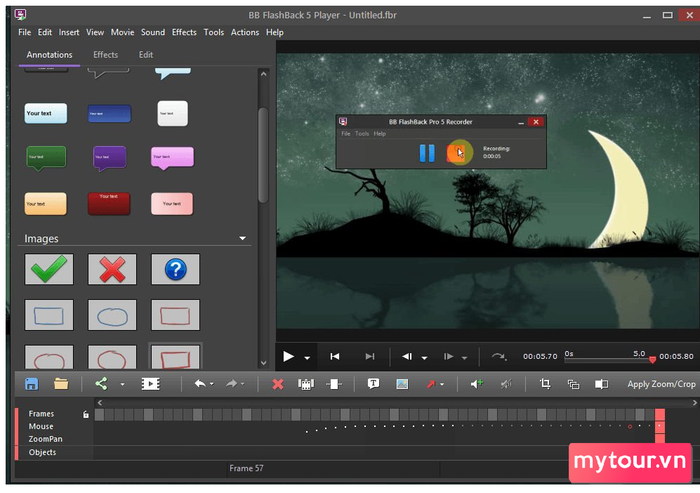Click the Redo arrow icon
This screenshot has height=493, width=700.
(231, 384)
